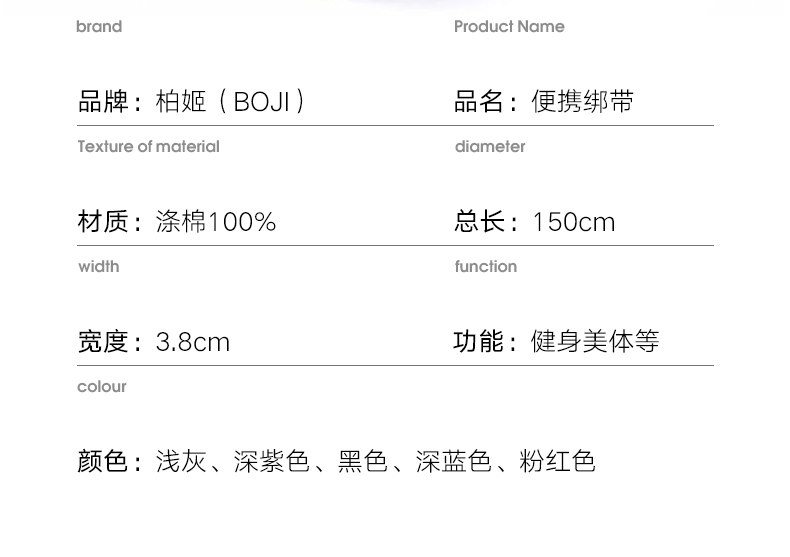This screenshot has height=557, width=790.
Task: Click the 'Texture of material' heading
Action: click(148, 147)
